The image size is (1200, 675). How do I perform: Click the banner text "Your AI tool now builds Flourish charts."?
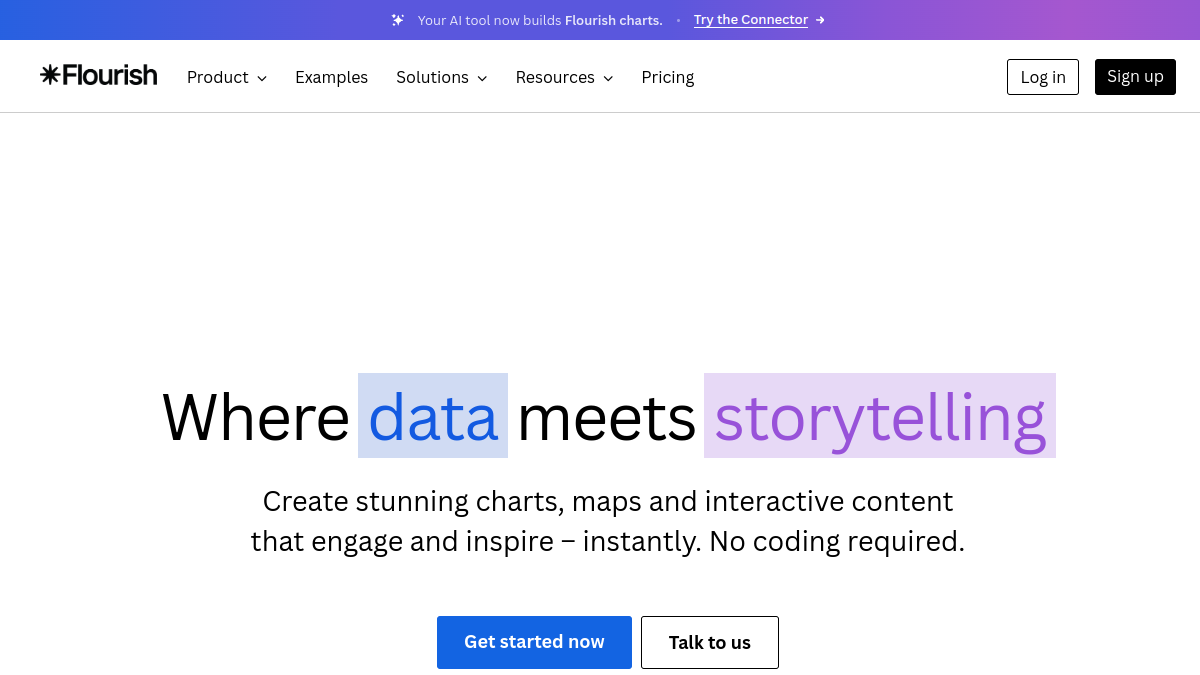(540, 20)
